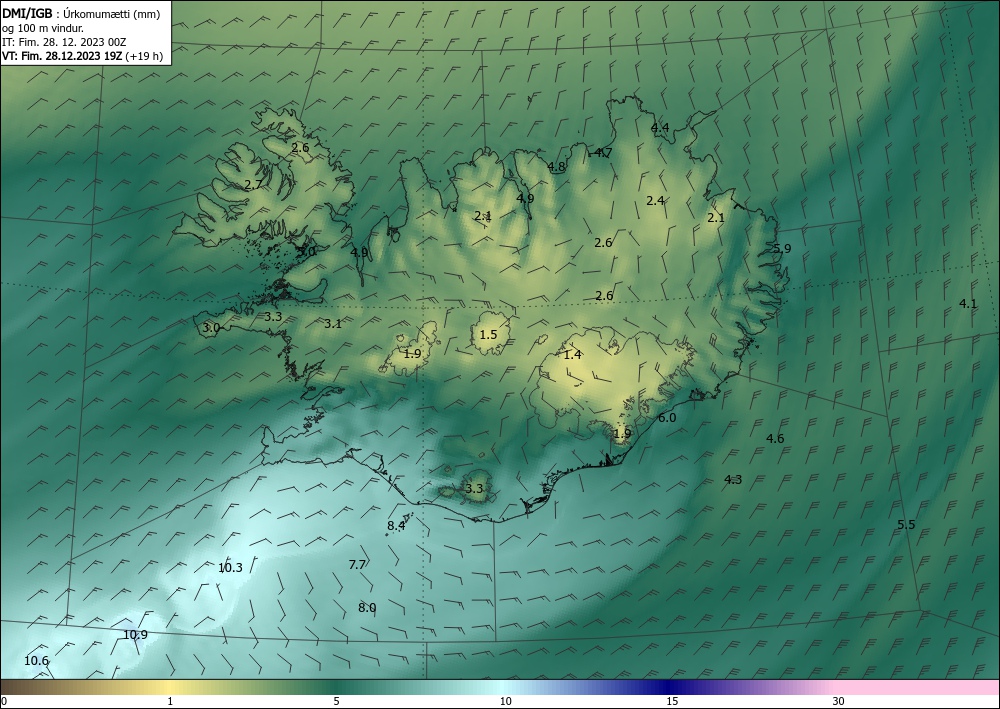Click the 10.9 precipitable water value
This screenshot has width=1000, height=709.
pyautogui.click(x=135, y=634)
